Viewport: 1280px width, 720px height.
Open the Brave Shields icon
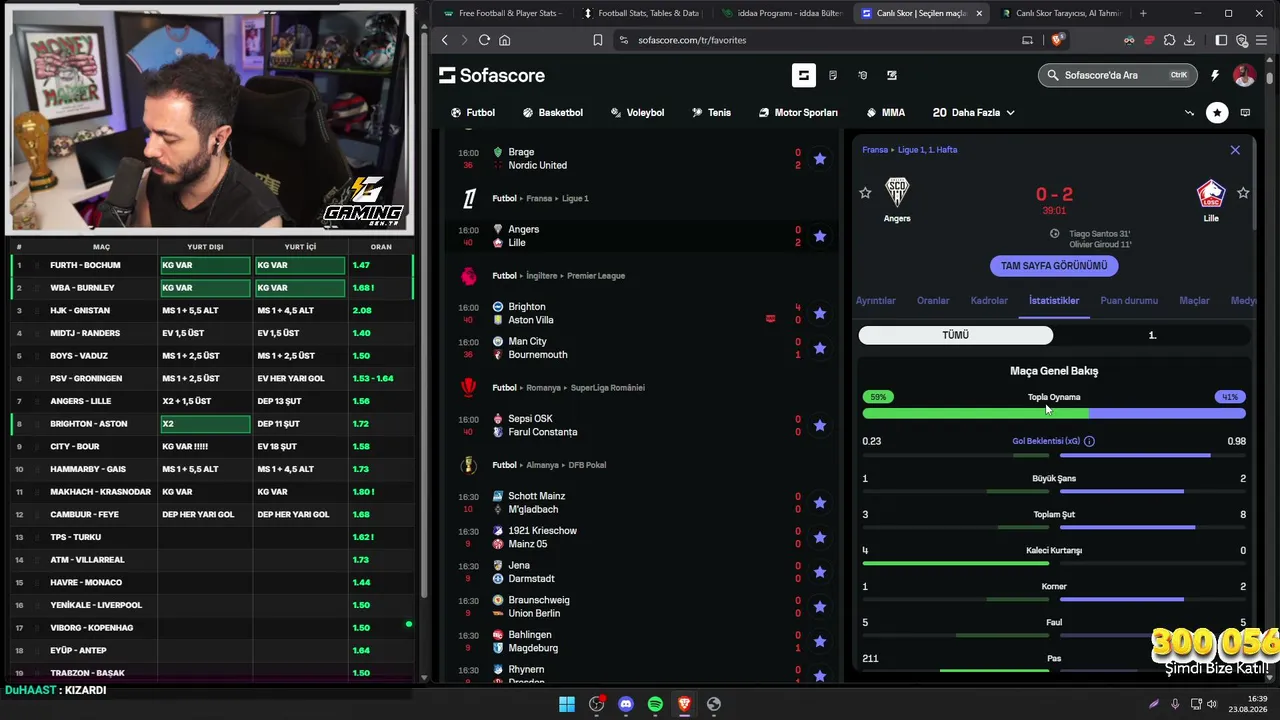click(1058, 40)
